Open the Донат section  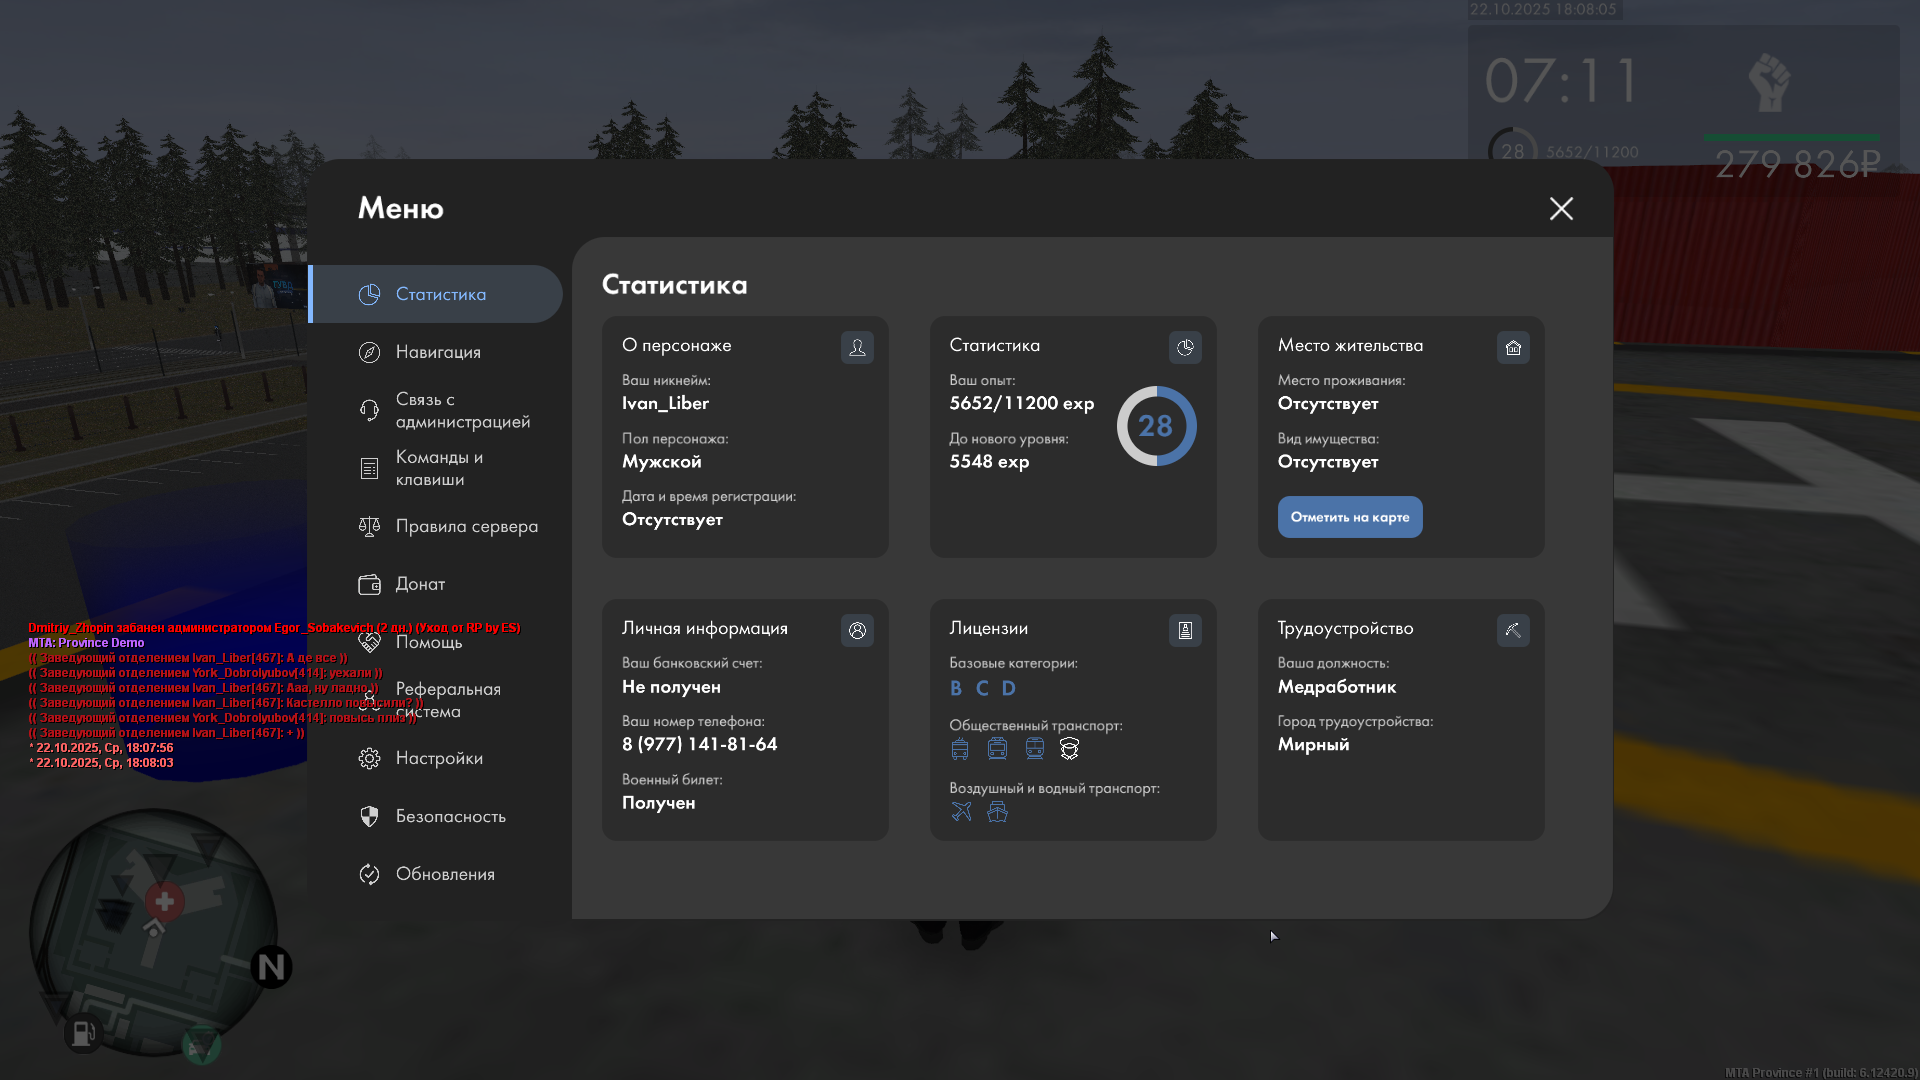[x=420, y=584]
